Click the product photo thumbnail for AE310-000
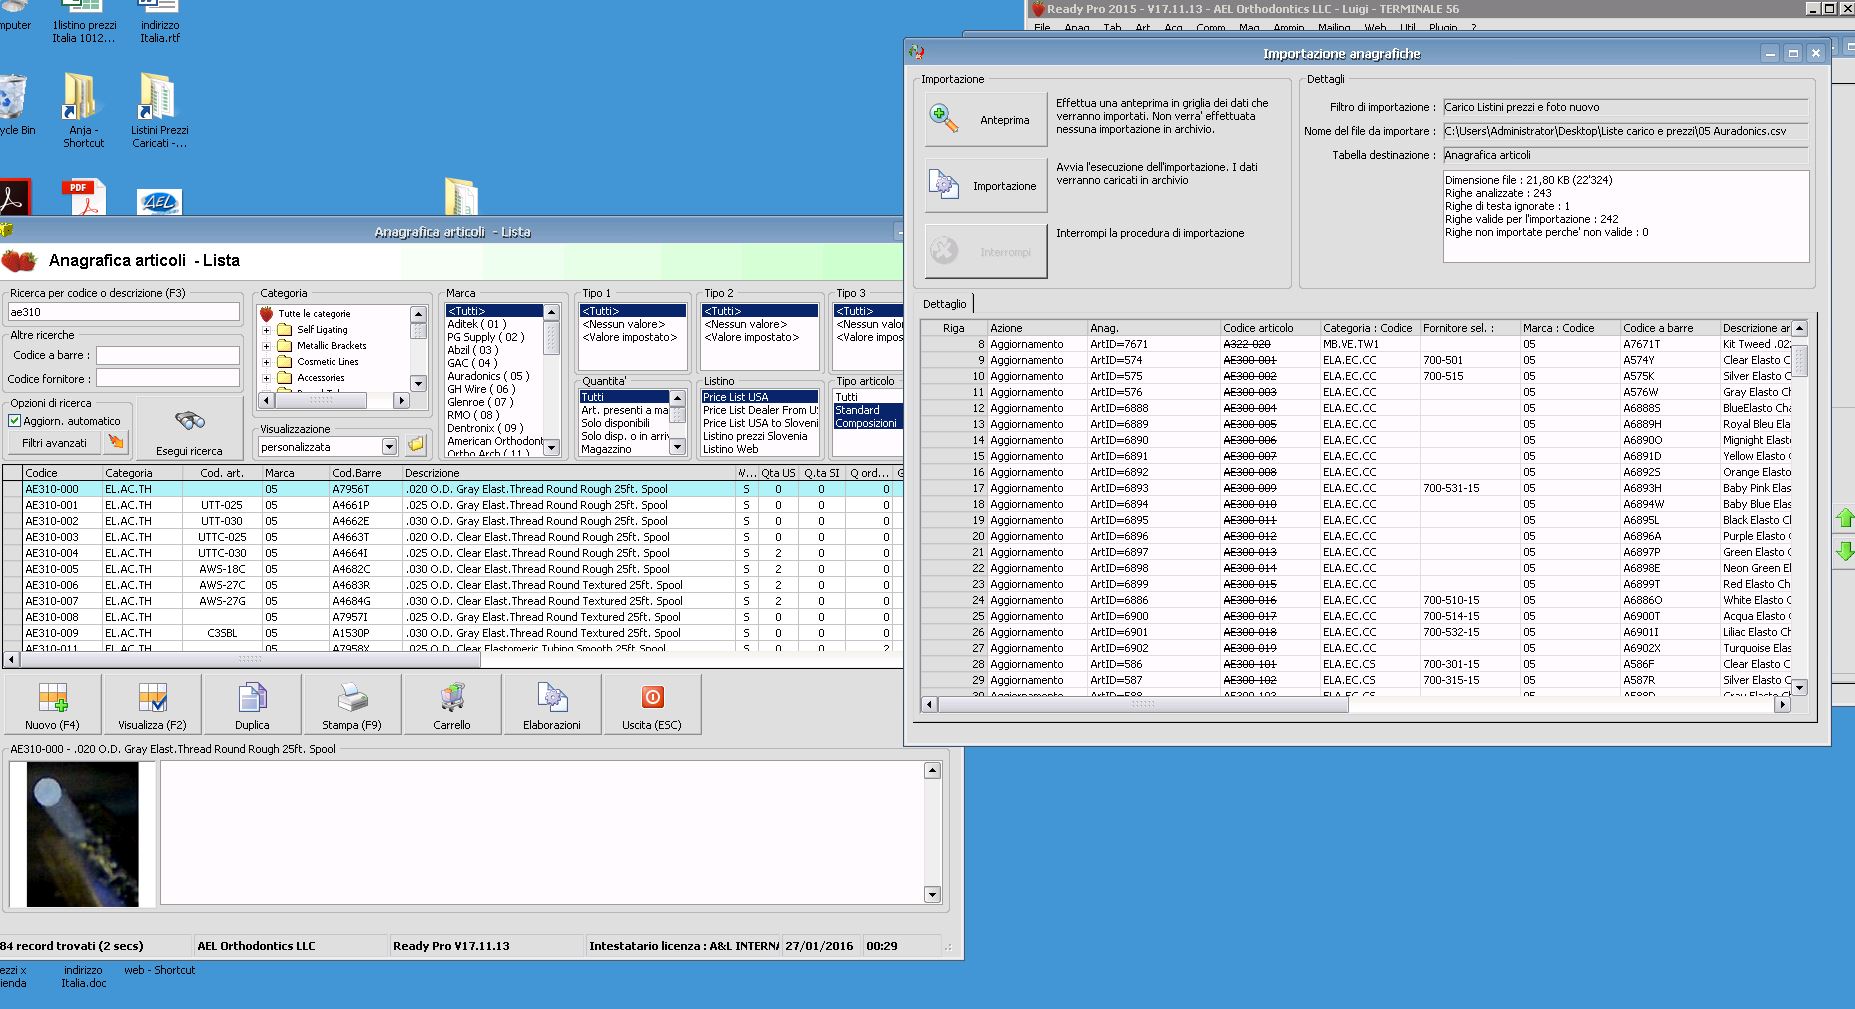This screenshot has width=1855, height=1009. (82, 834)
